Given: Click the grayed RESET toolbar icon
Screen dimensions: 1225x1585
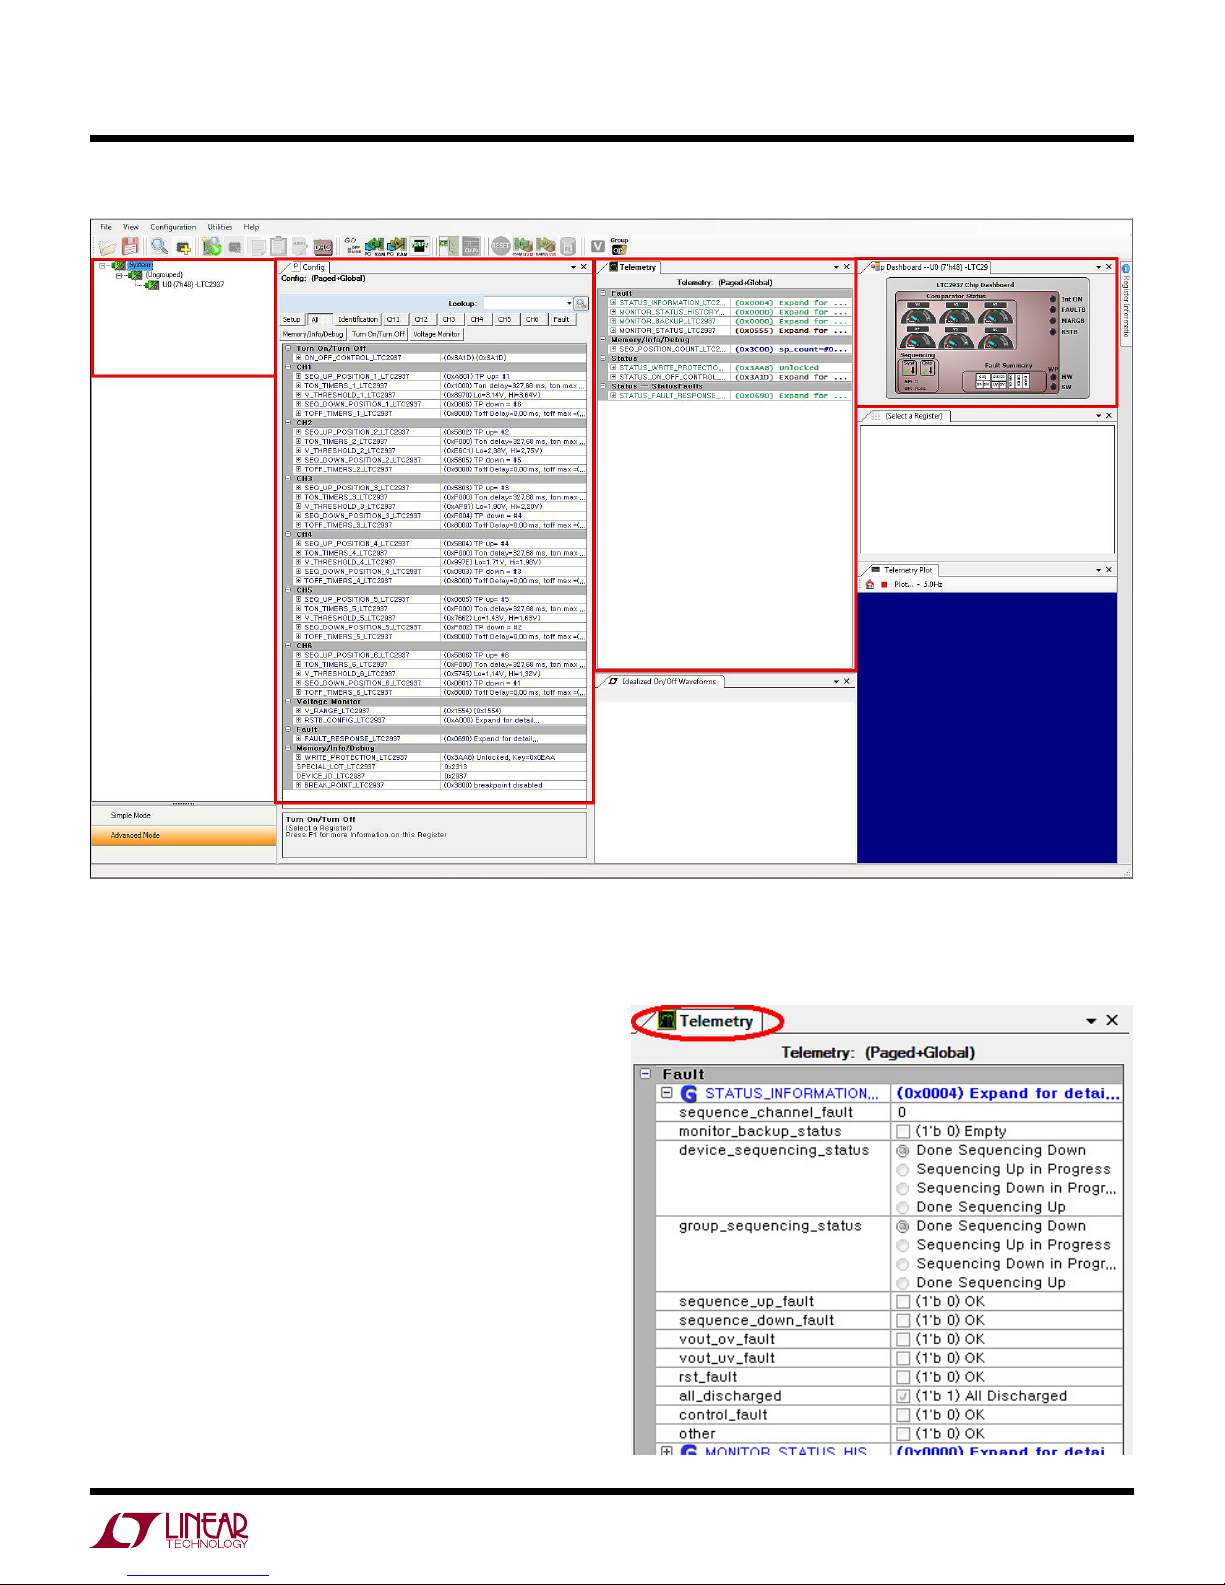Looking at the screenshot, I should click(501, 246).
